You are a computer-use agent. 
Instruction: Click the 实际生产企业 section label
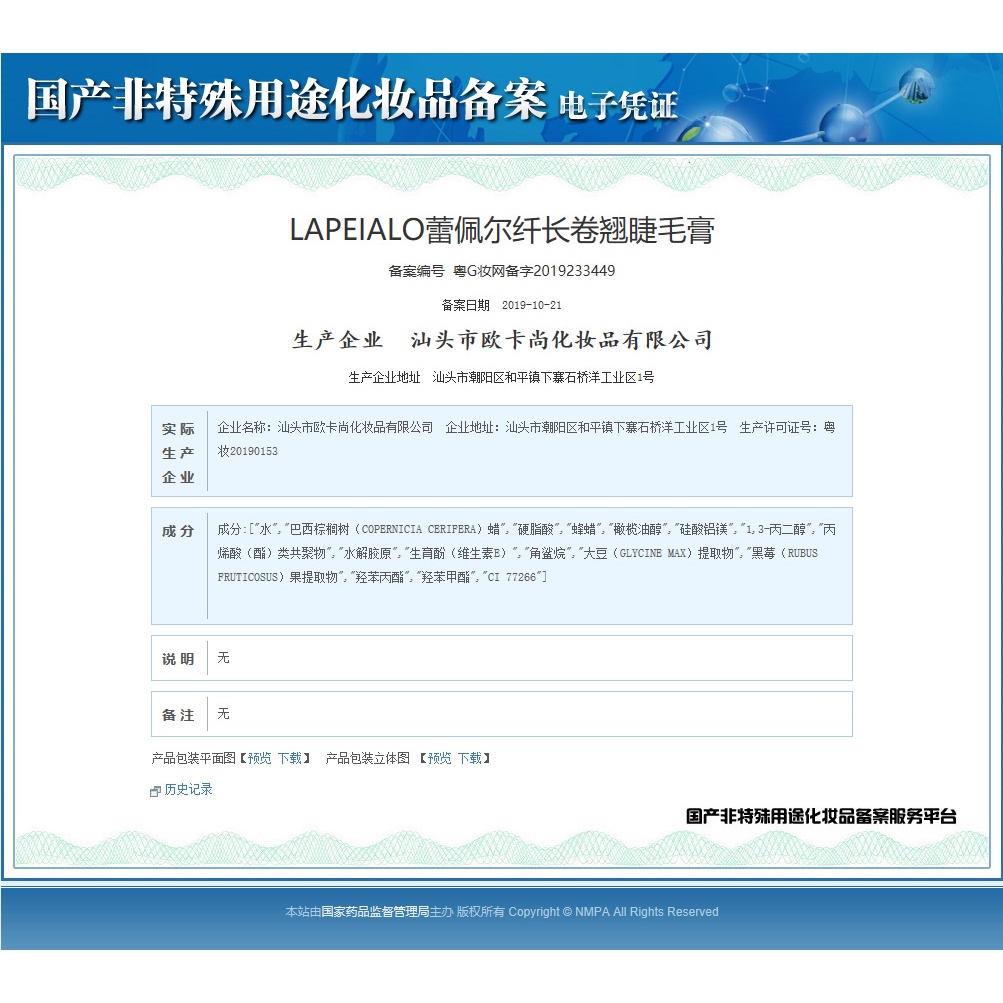pos(179,453)
